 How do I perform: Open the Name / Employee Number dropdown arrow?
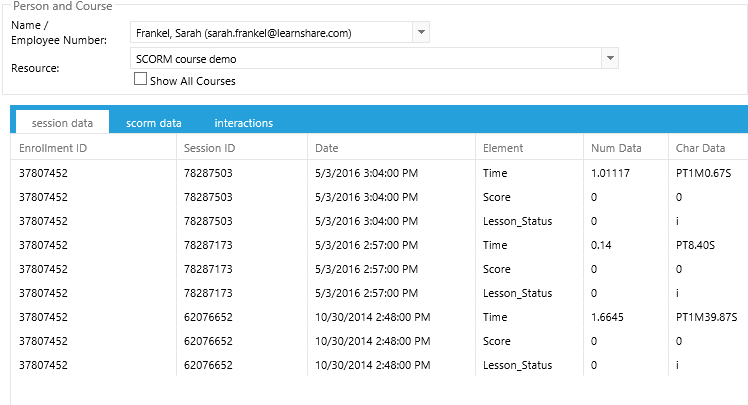click(421, 33)
